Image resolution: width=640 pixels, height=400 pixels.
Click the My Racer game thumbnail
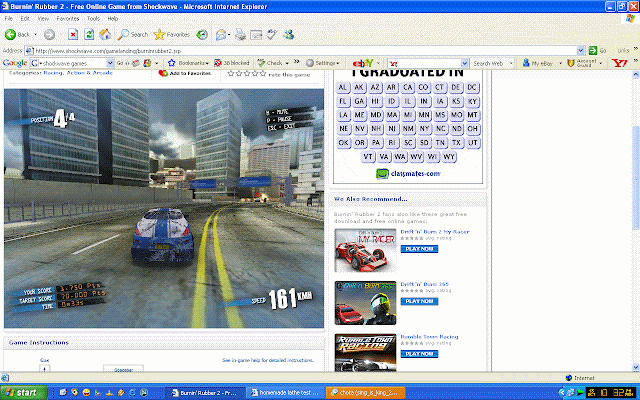(x=365, y=250)
